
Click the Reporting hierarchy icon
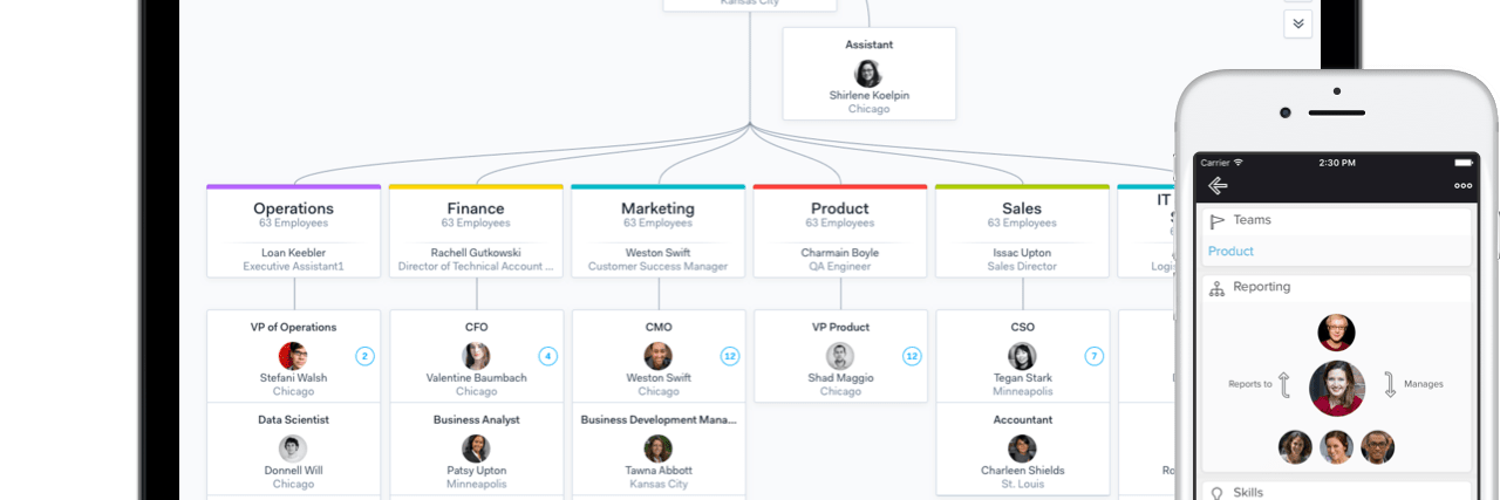click(1217, 288)
